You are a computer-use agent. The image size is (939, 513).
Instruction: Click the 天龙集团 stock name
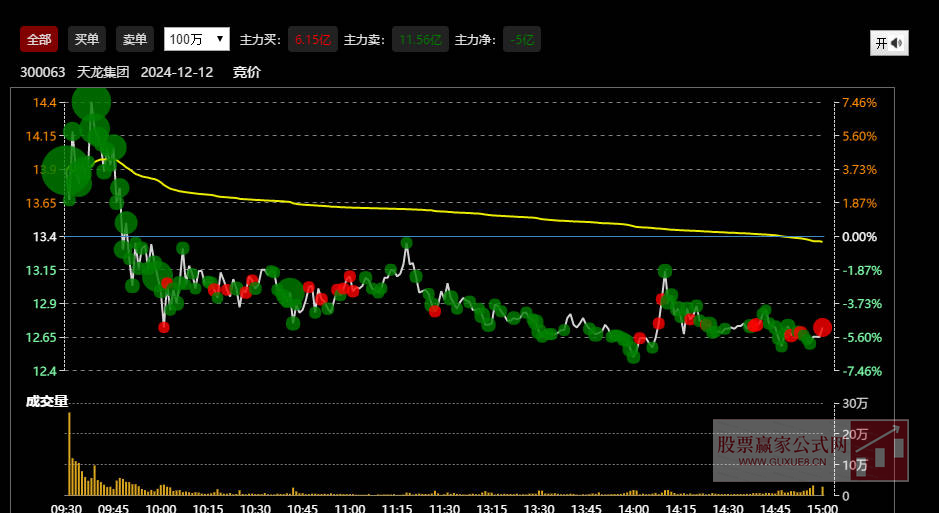[103, 72]
